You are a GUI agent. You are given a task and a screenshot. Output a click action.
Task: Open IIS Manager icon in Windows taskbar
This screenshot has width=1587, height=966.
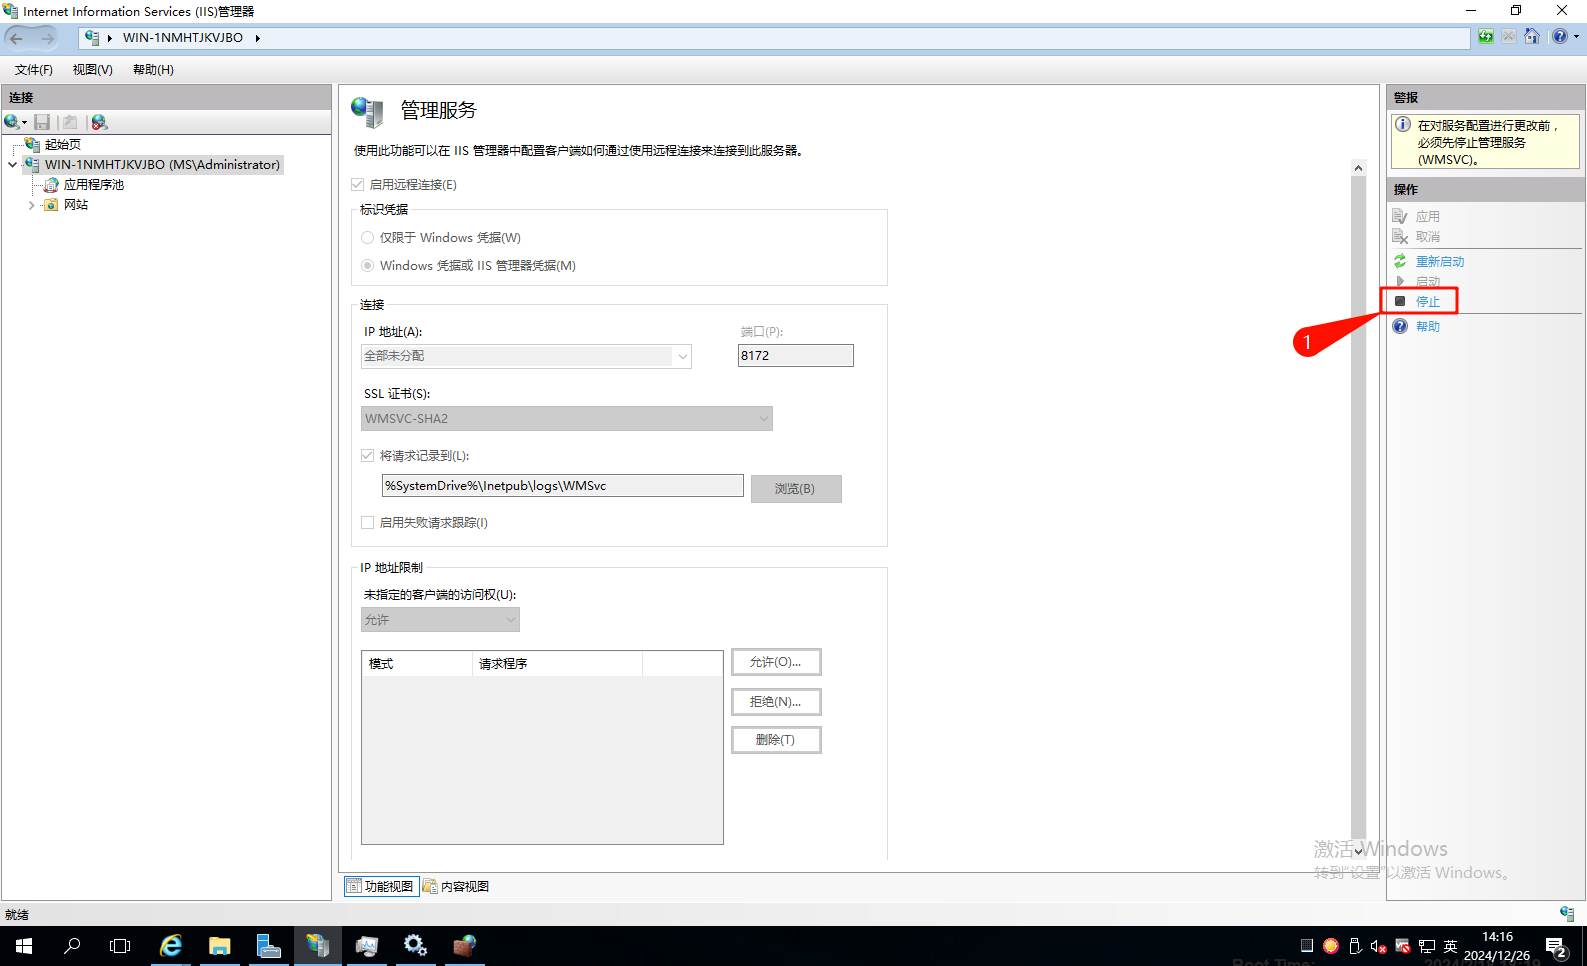click(x=317, y=945)
